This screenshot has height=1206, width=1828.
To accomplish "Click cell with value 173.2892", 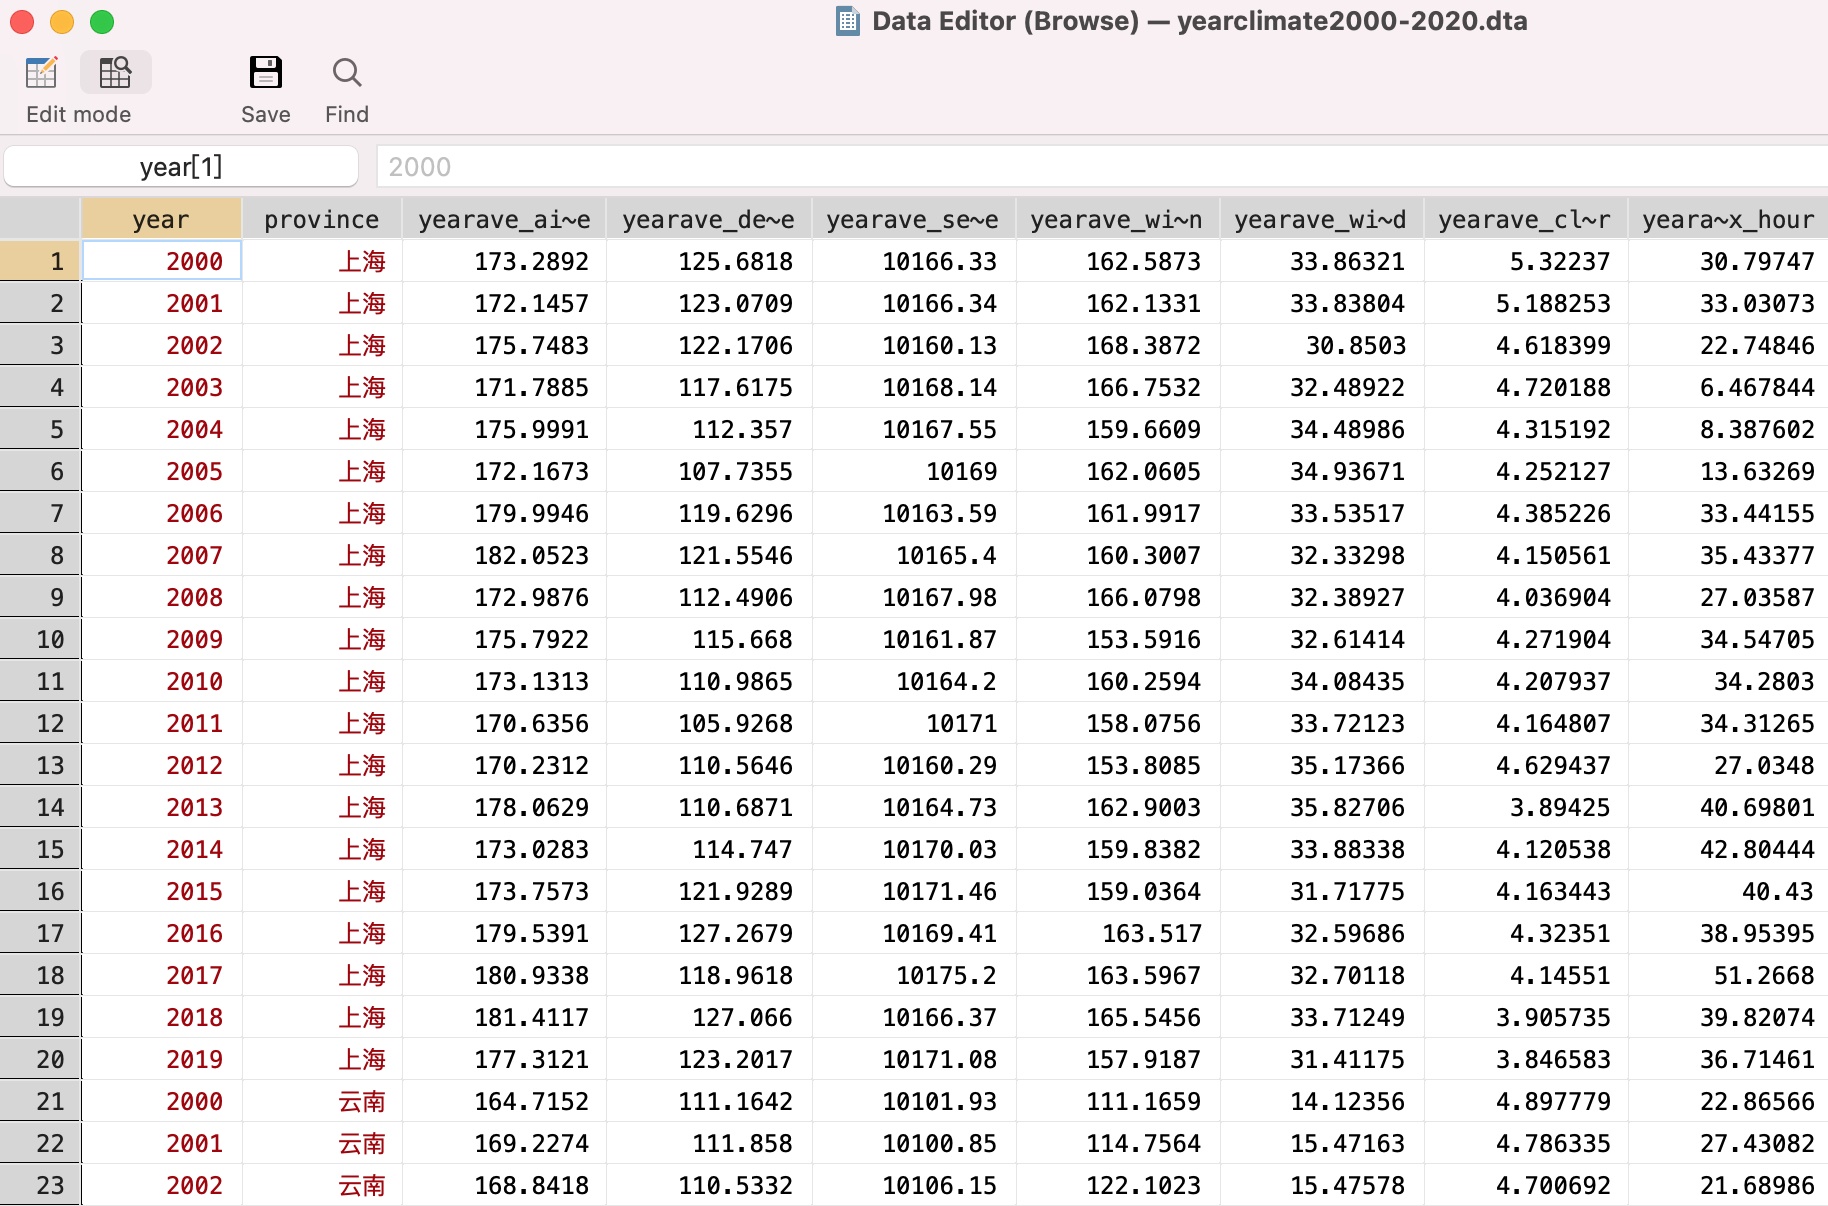I will [x=504, y=261].
